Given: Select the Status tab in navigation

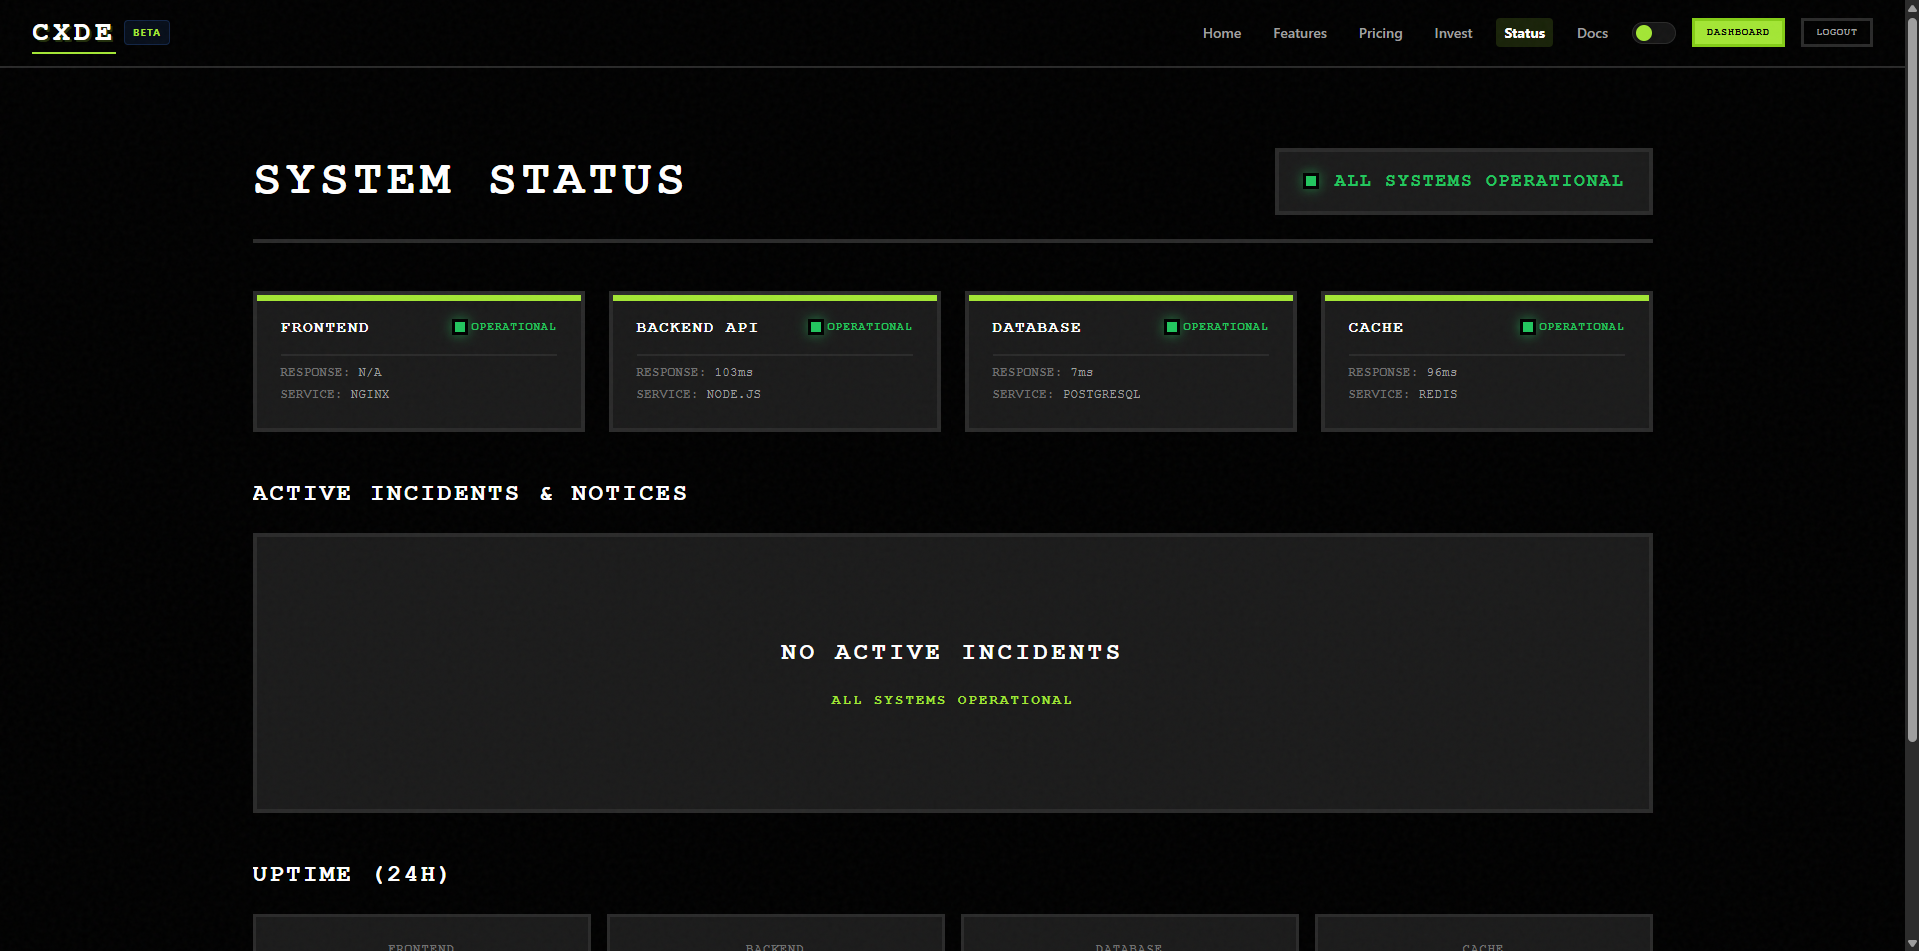Looking at the screenshot, I should 1523,33.
